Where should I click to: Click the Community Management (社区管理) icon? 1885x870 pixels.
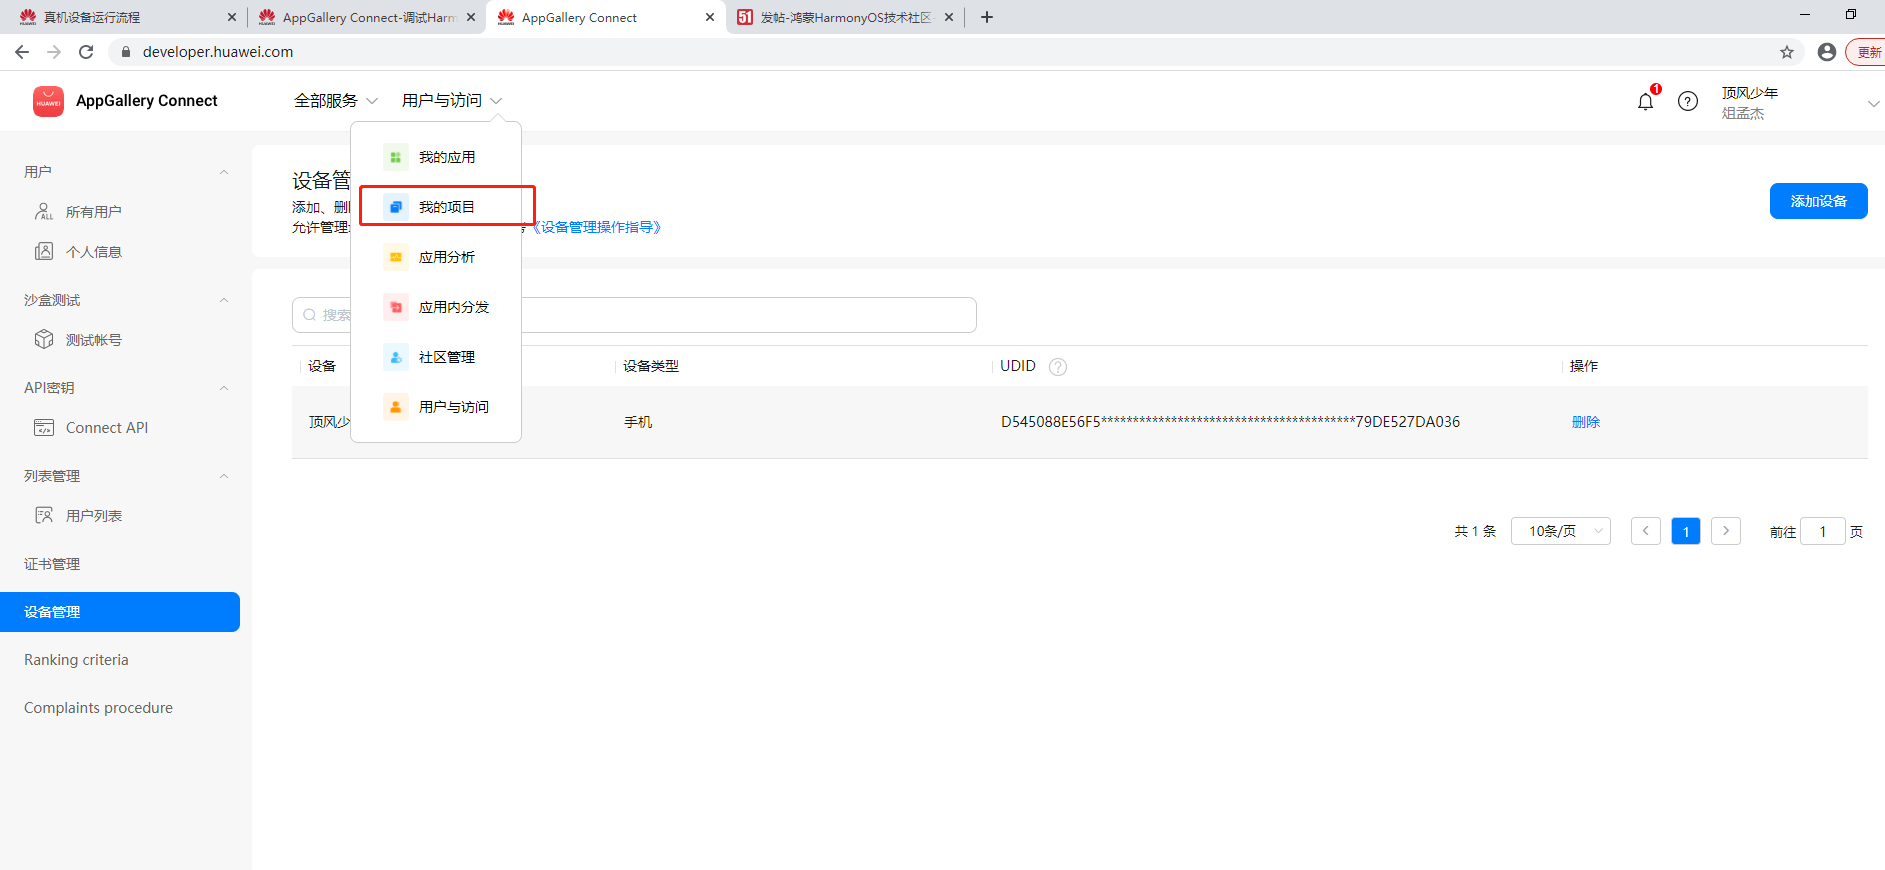pyautogui.click(x=396, y=357)
